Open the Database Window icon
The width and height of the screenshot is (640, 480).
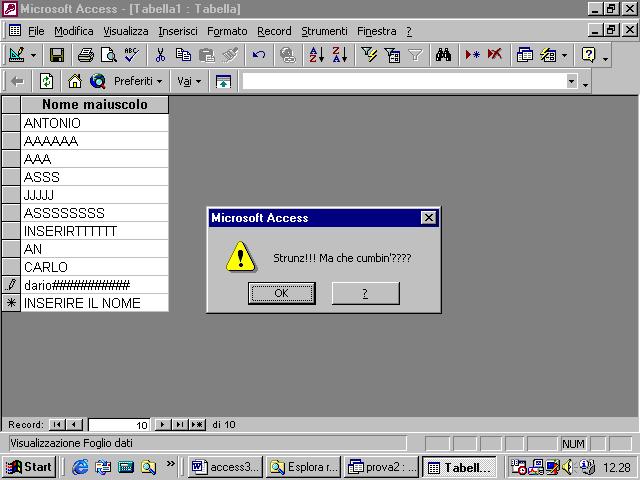524,55
